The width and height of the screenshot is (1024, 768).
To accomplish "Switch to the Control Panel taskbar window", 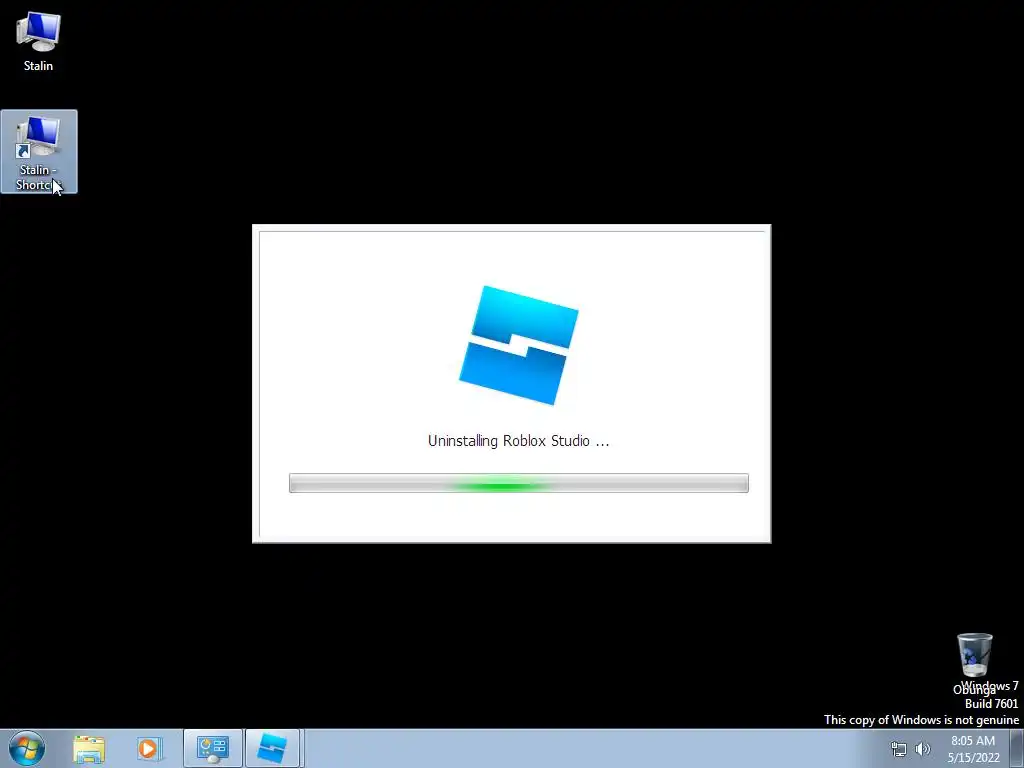I will click(x=213, y=748).
